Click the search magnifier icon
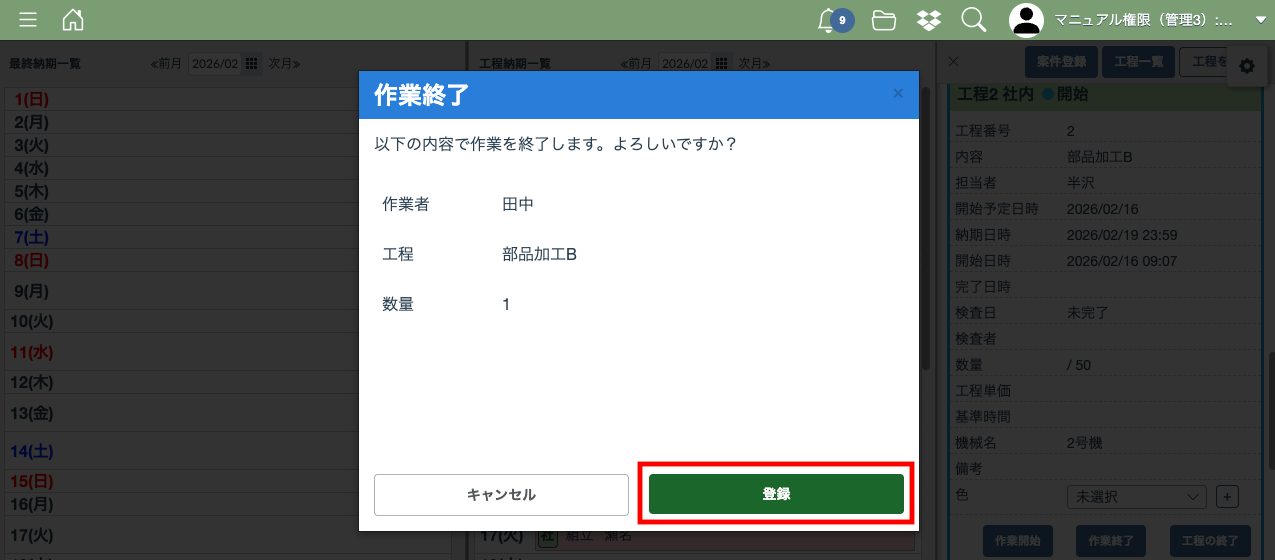The width and height of the screenshot is (1275, 560). point(973,20)
